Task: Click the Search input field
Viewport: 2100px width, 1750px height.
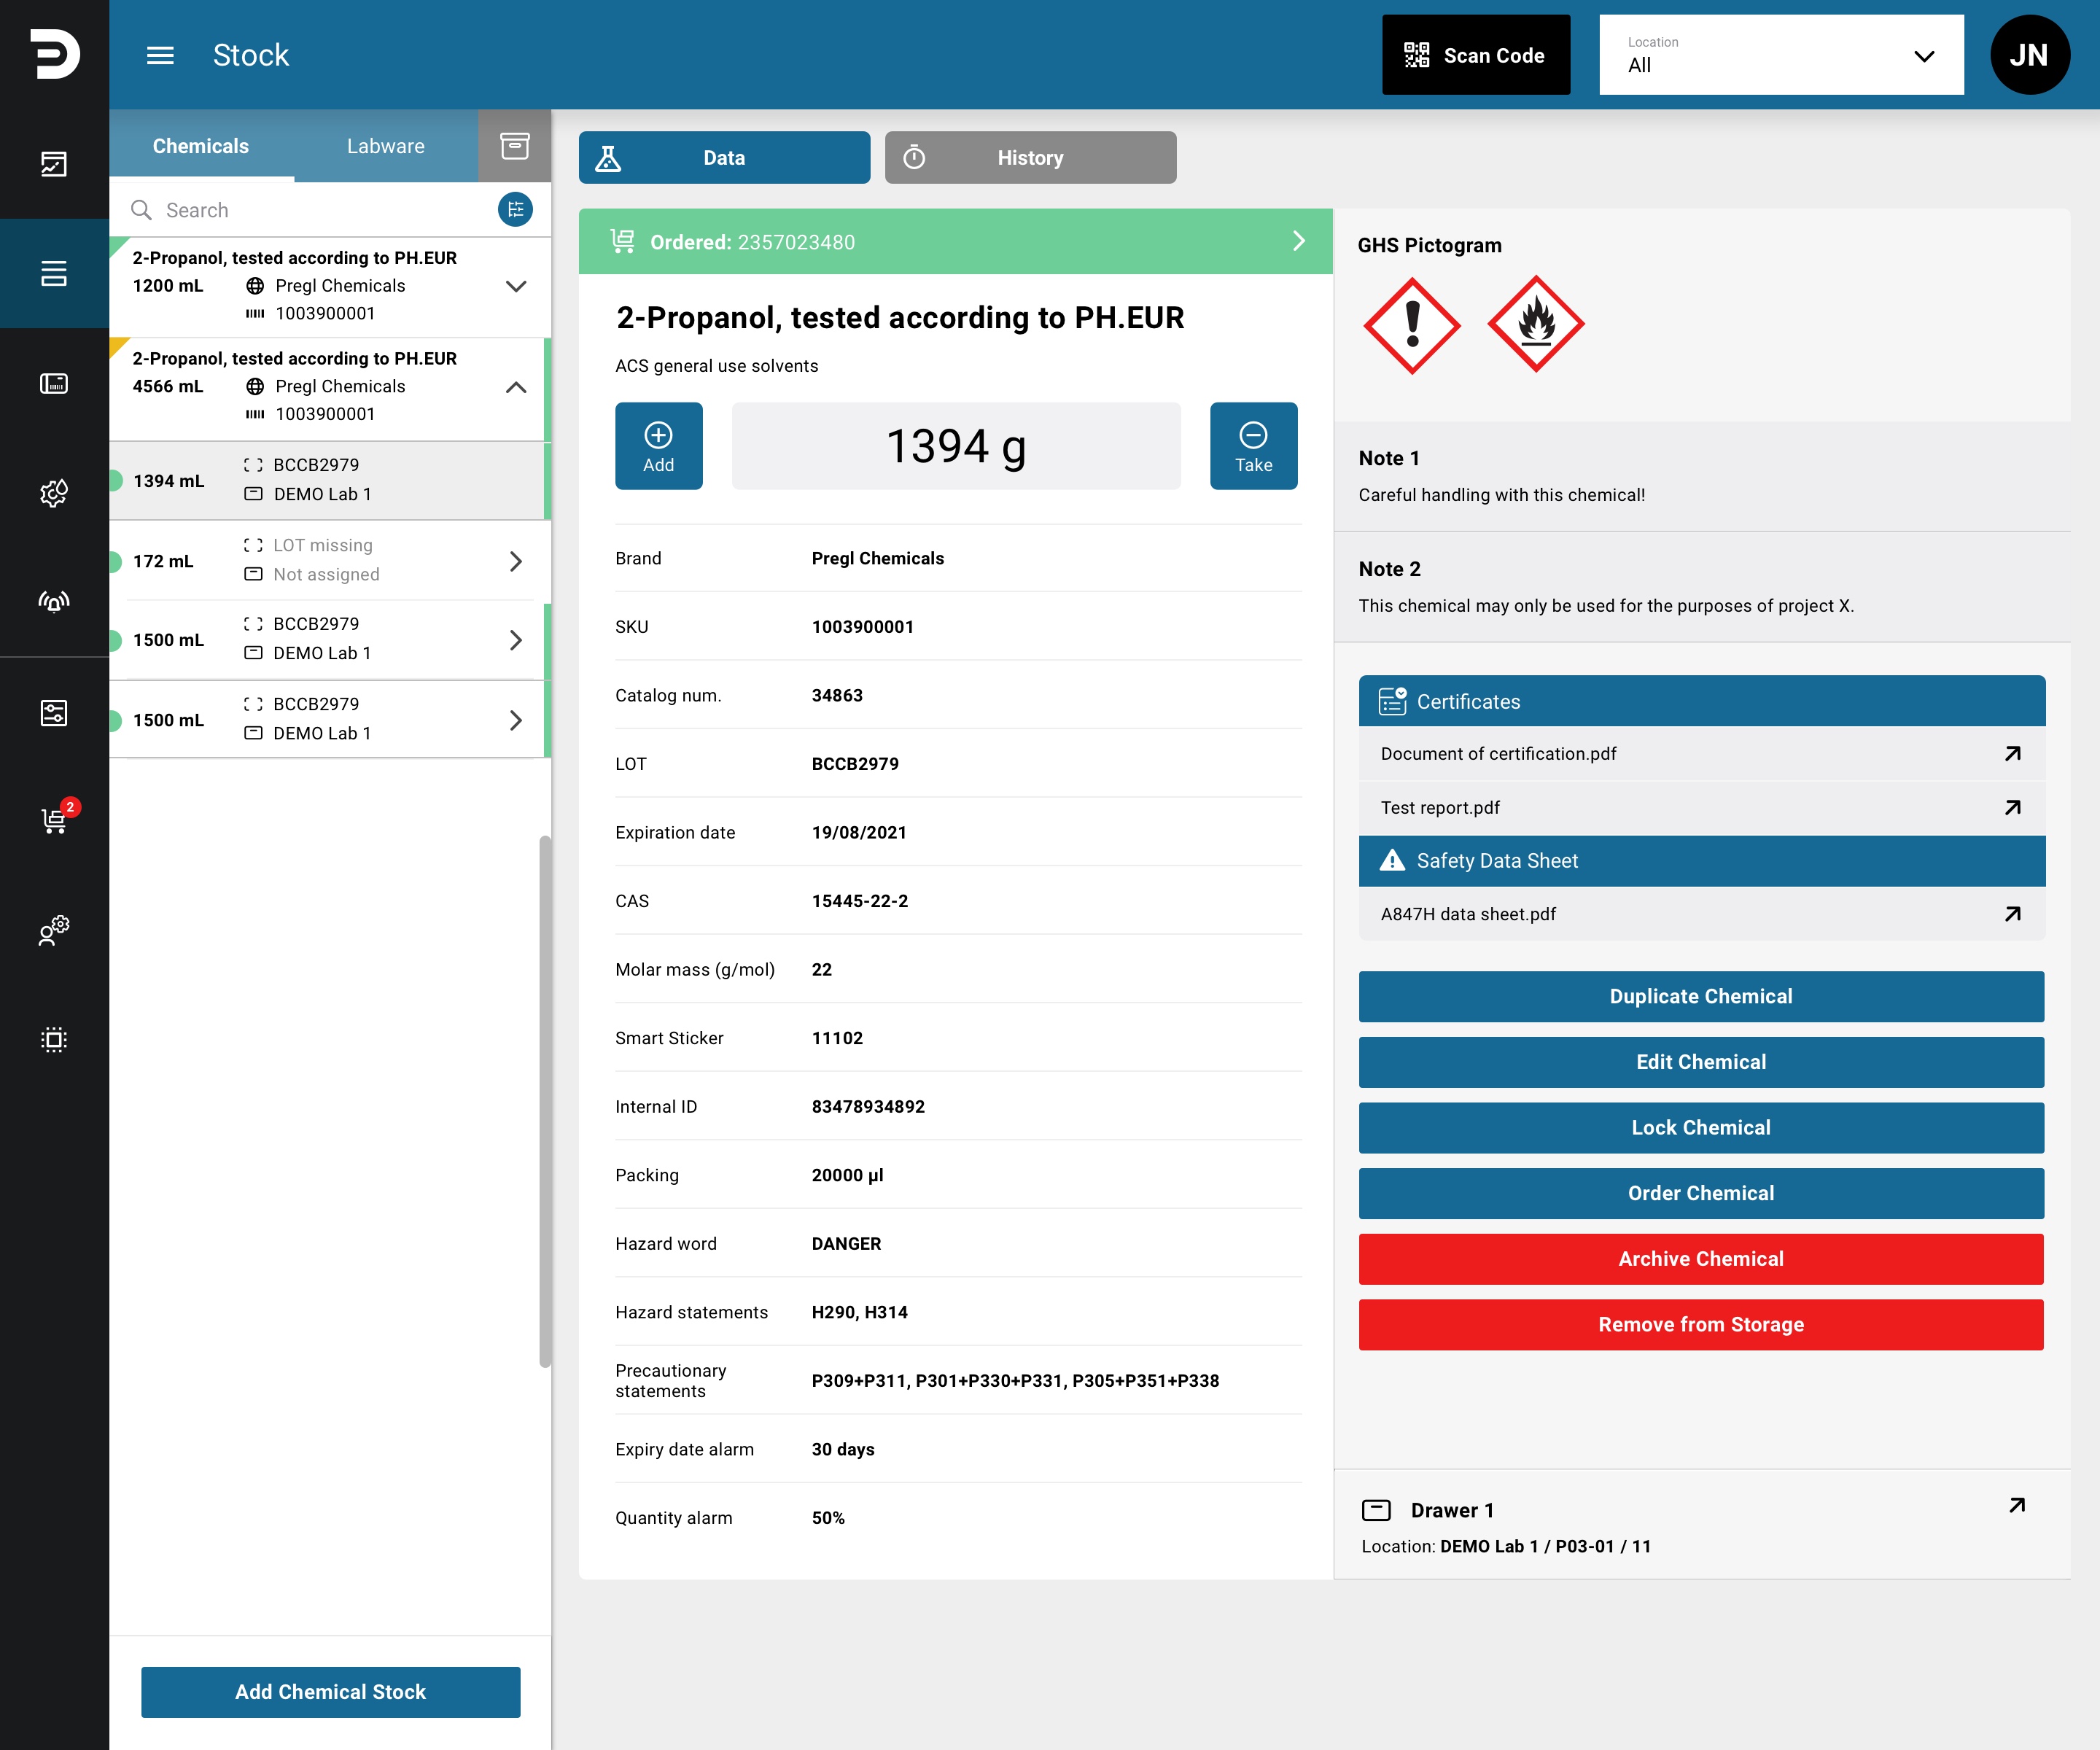Action: click(310, 210)
